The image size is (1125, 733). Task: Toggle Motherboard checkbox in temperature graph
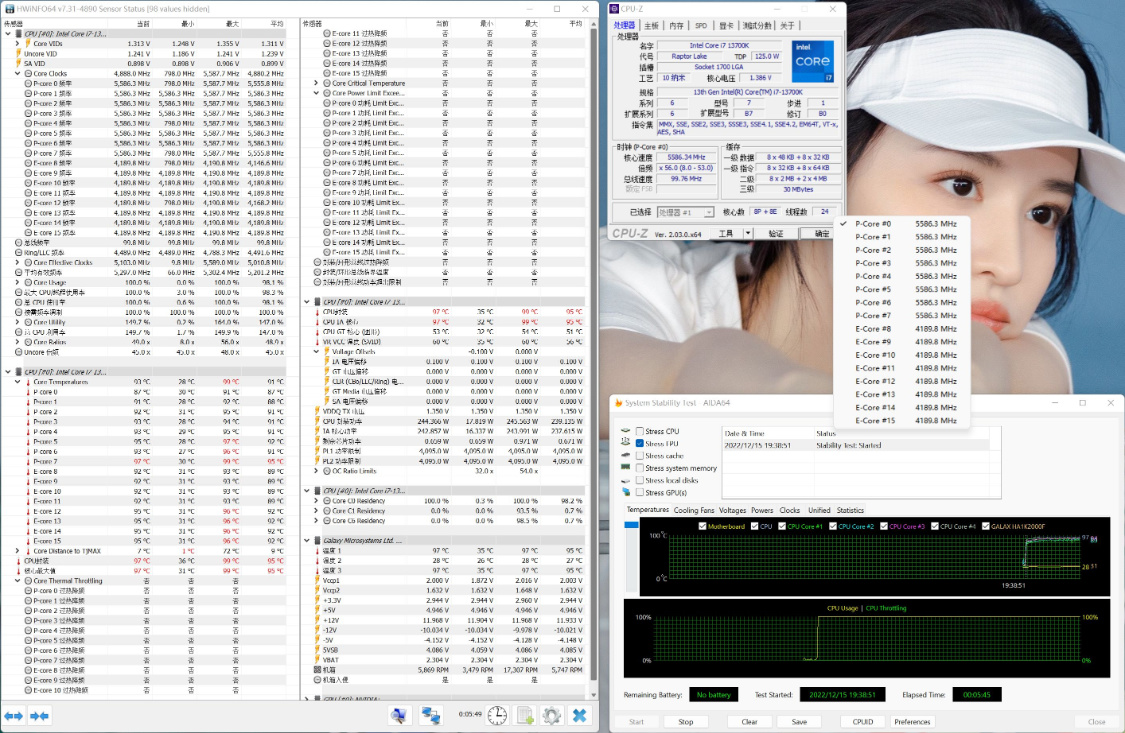[x=703, y=526]
